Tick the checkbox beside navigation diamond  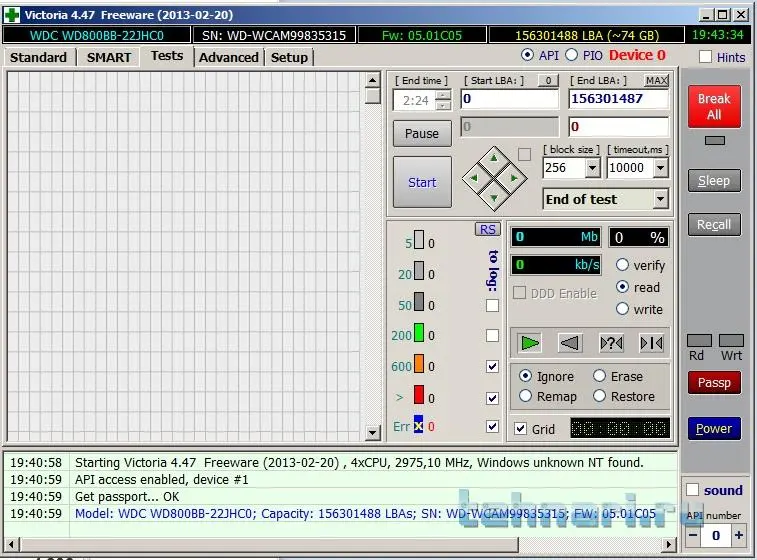coord(524,154)
